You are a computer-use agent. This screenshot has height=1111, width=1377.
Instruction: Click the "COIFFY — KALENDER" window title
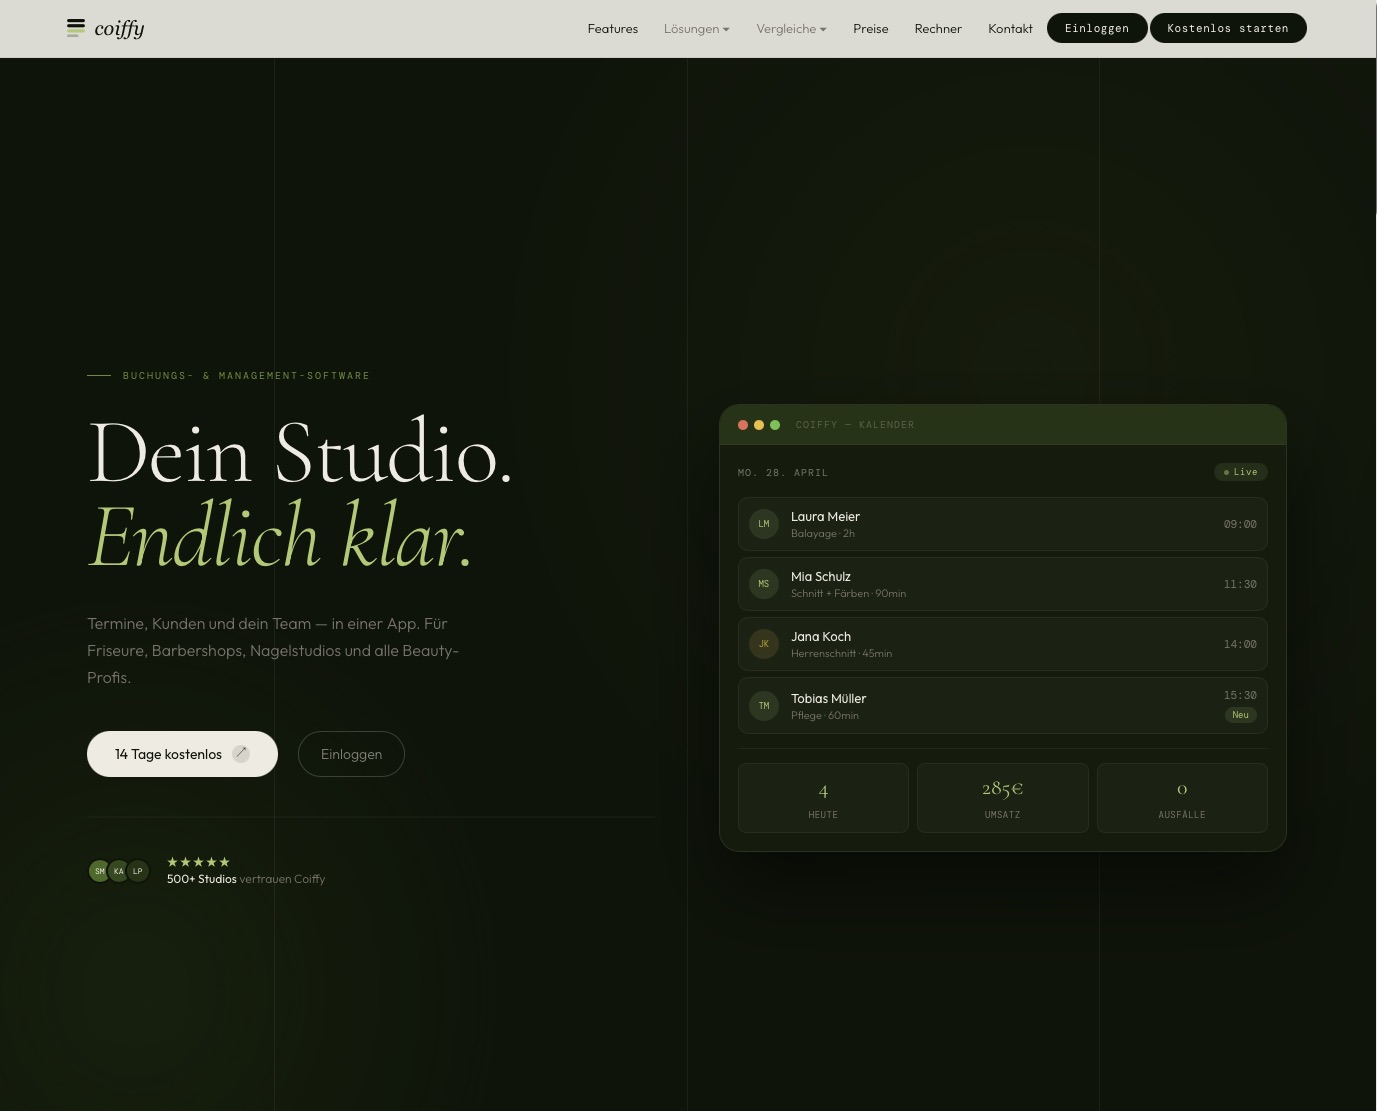(855, 425)
